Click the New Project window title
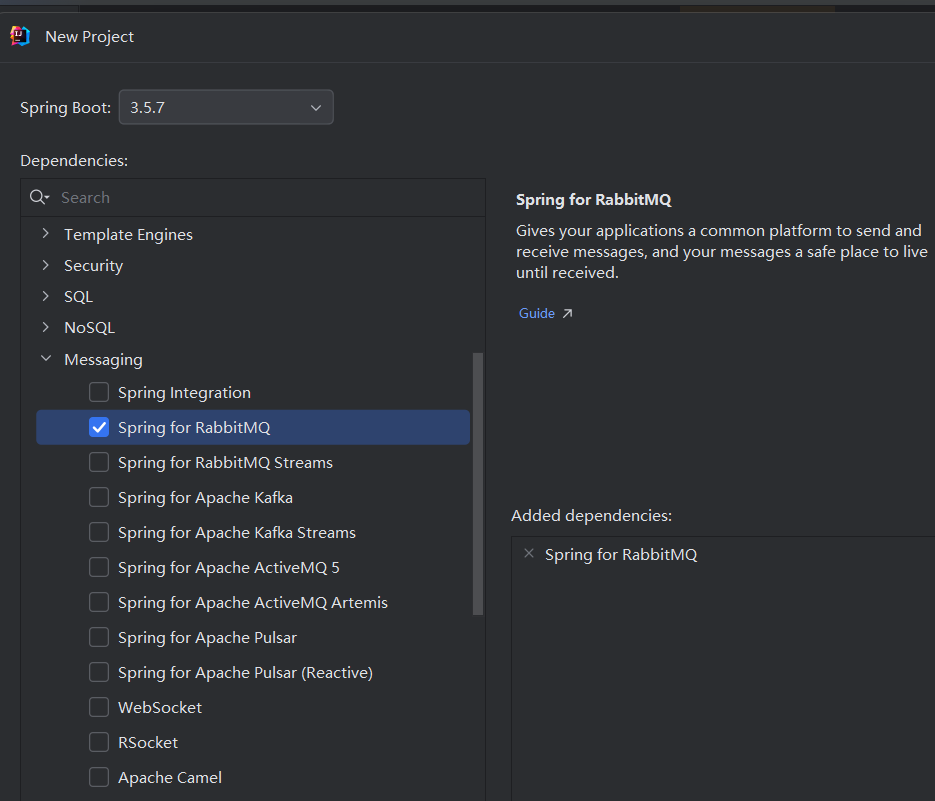935x801 pixels. (x=89, y=36)
